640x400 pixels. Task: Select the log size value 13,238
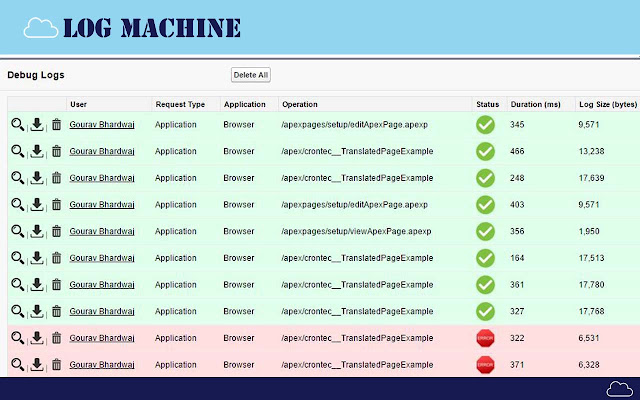tap(591, 151)
